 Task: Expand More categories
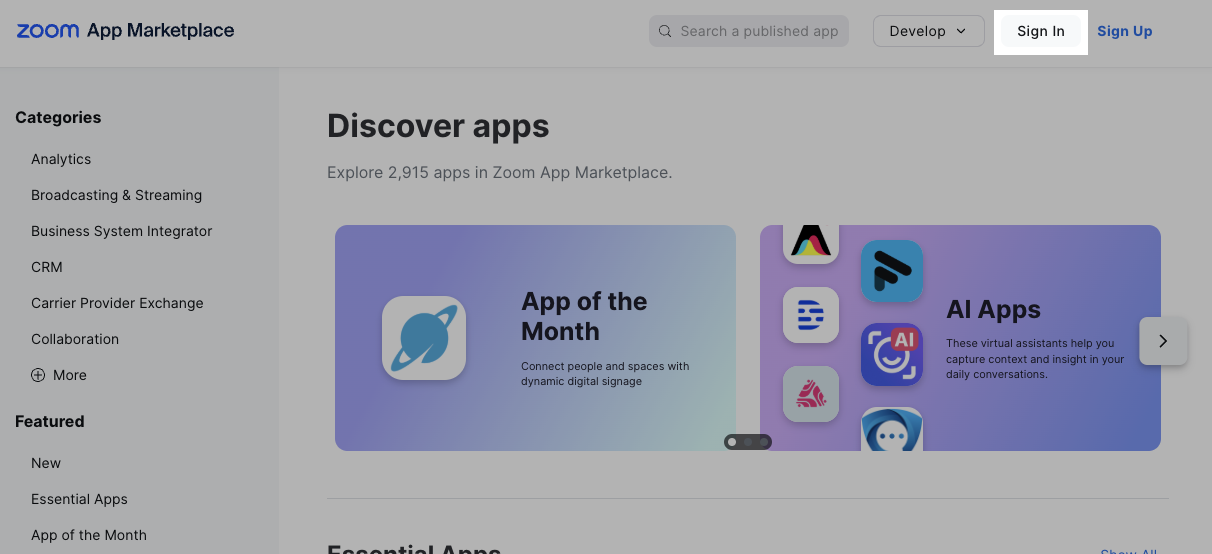[x=59, y=375]
